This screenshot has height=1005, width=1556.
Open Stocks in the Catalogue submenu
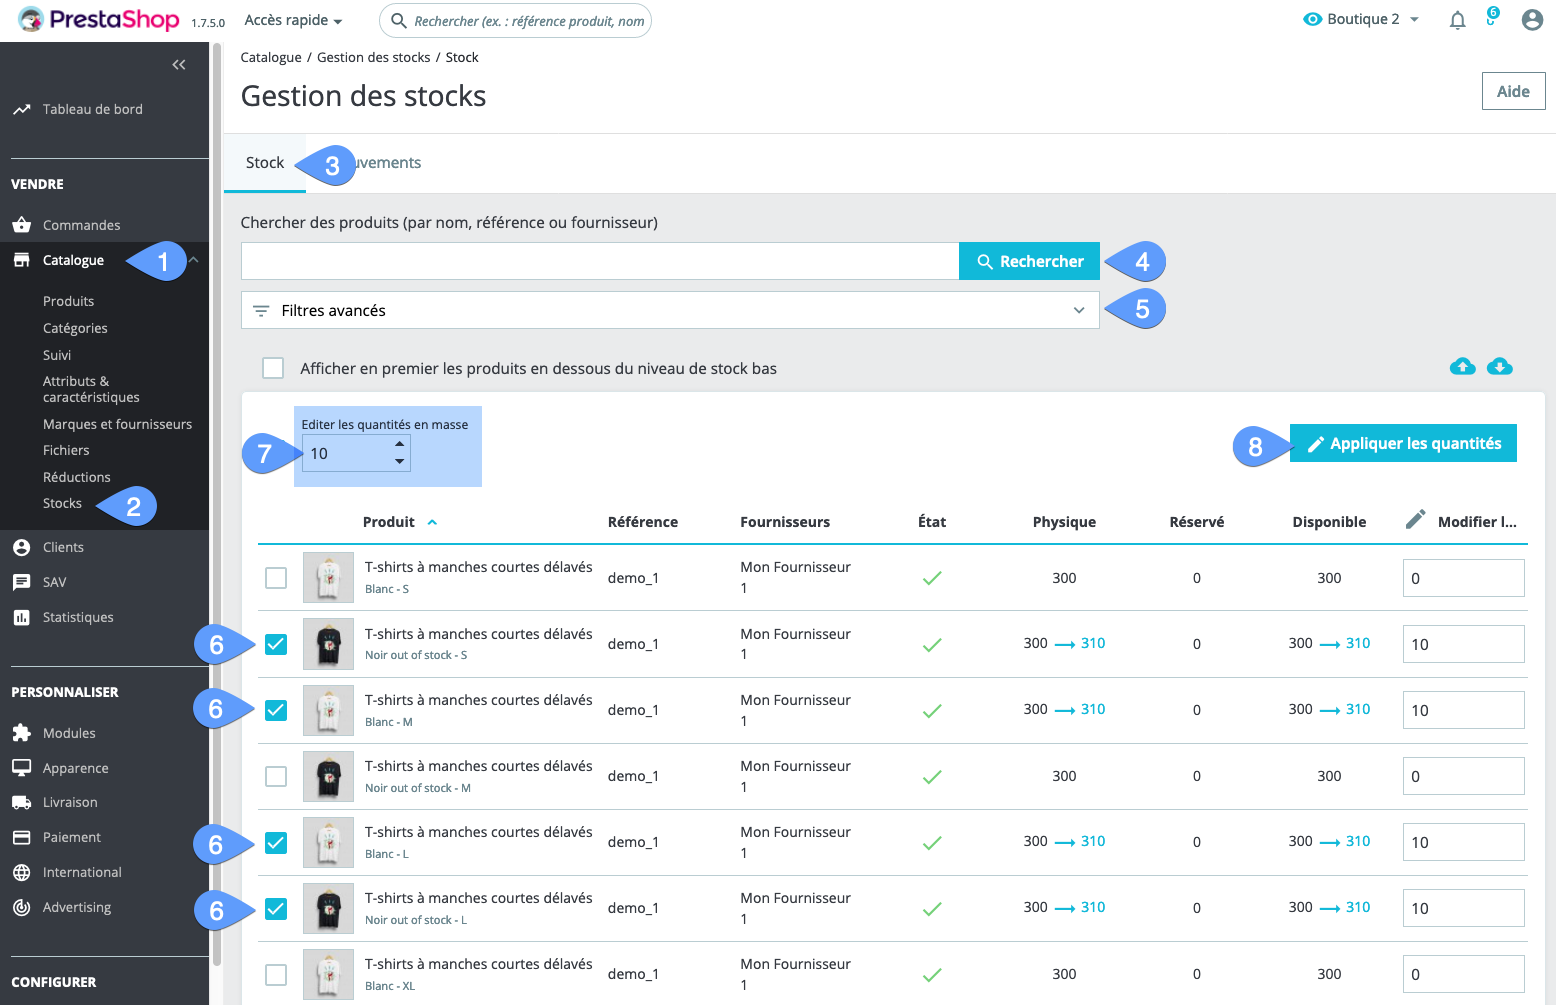tap(62, 503)
